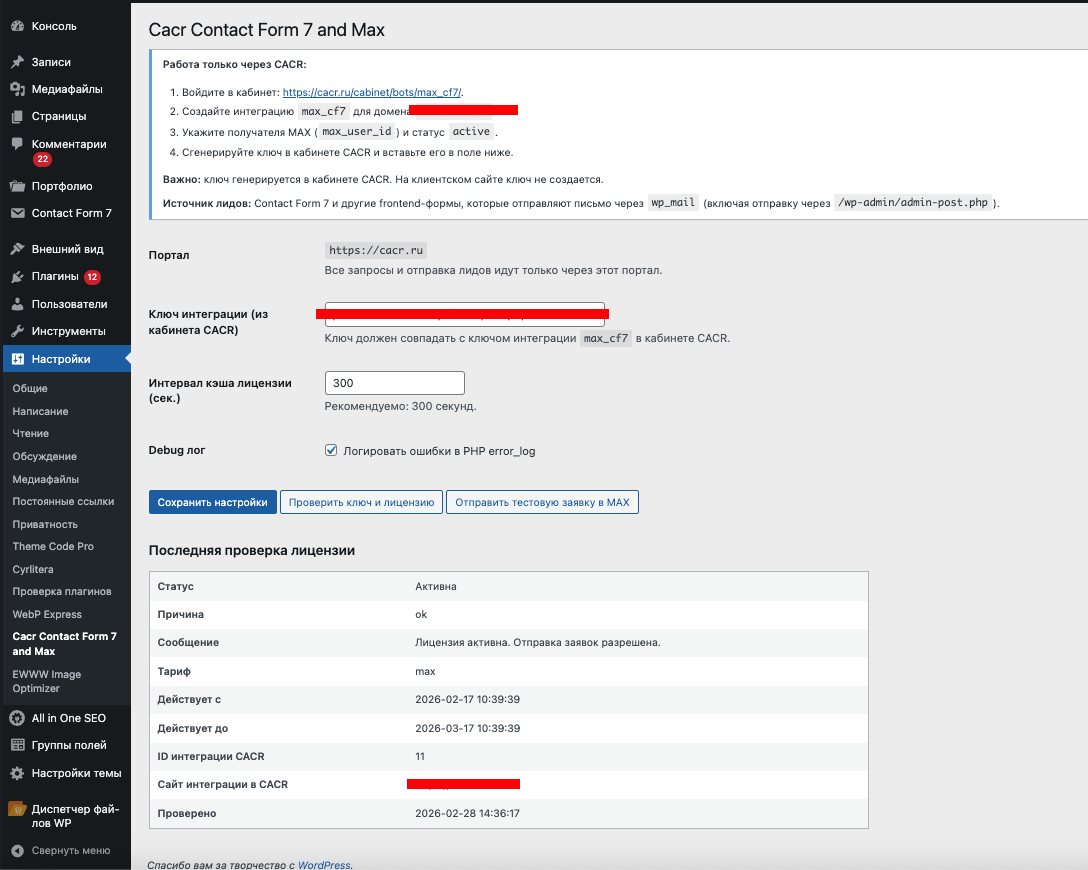Click the Рекомендуемо: 300 секунд hint
The image size is (1088, 870).
tap(400, 407)
